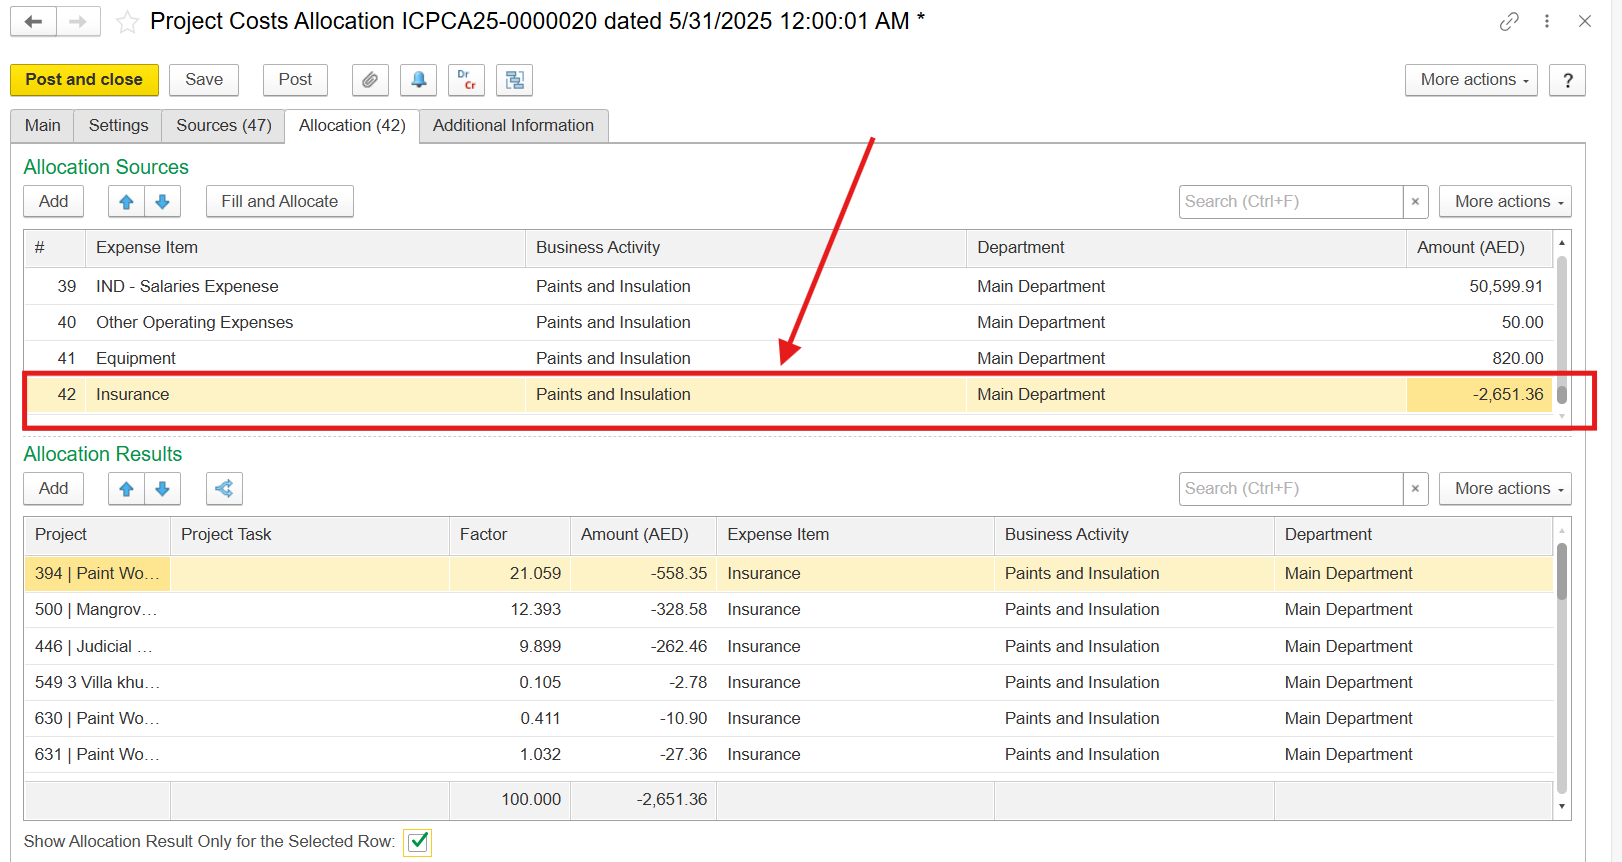Click the allocate share icon in Allocation Results
The width and height of the screenshot is (1622, 862).
[224, 489]
